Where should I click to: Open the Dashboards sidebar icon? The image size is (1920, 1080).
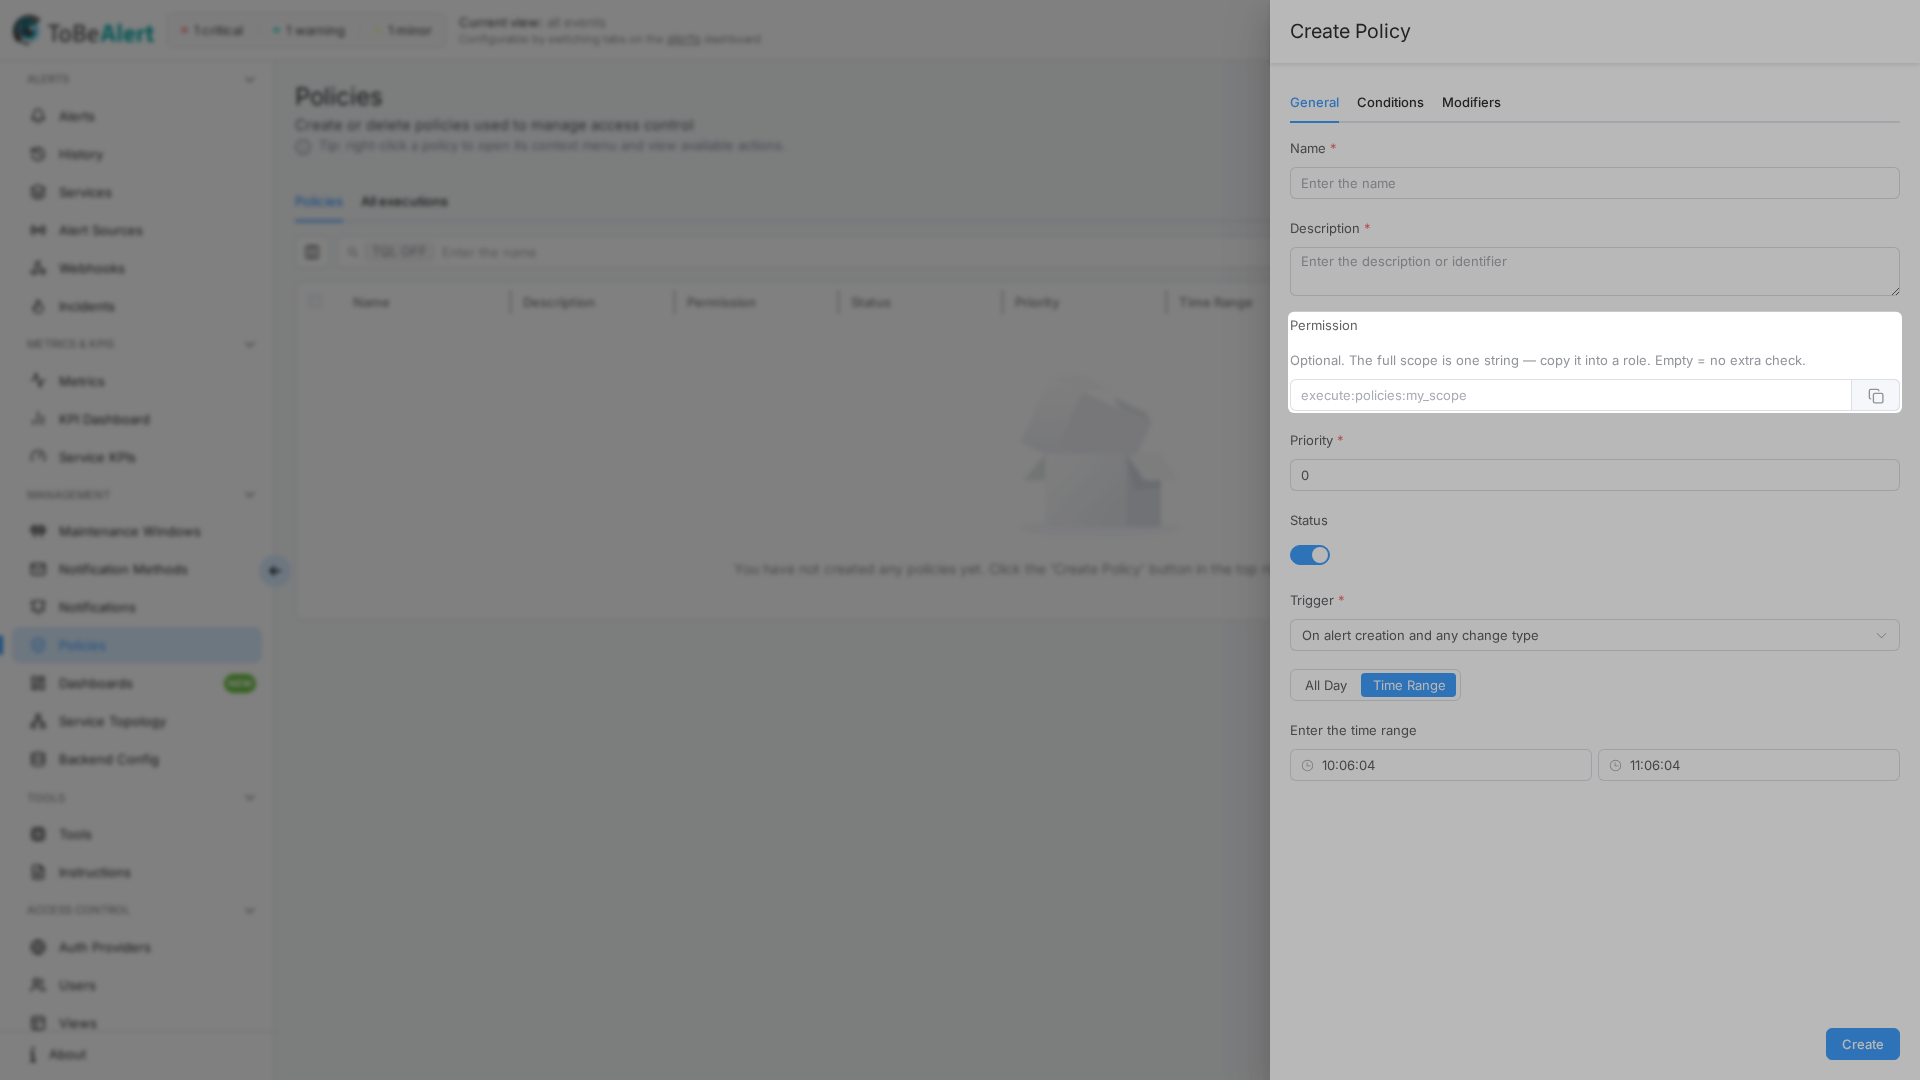tap(38, 683)
